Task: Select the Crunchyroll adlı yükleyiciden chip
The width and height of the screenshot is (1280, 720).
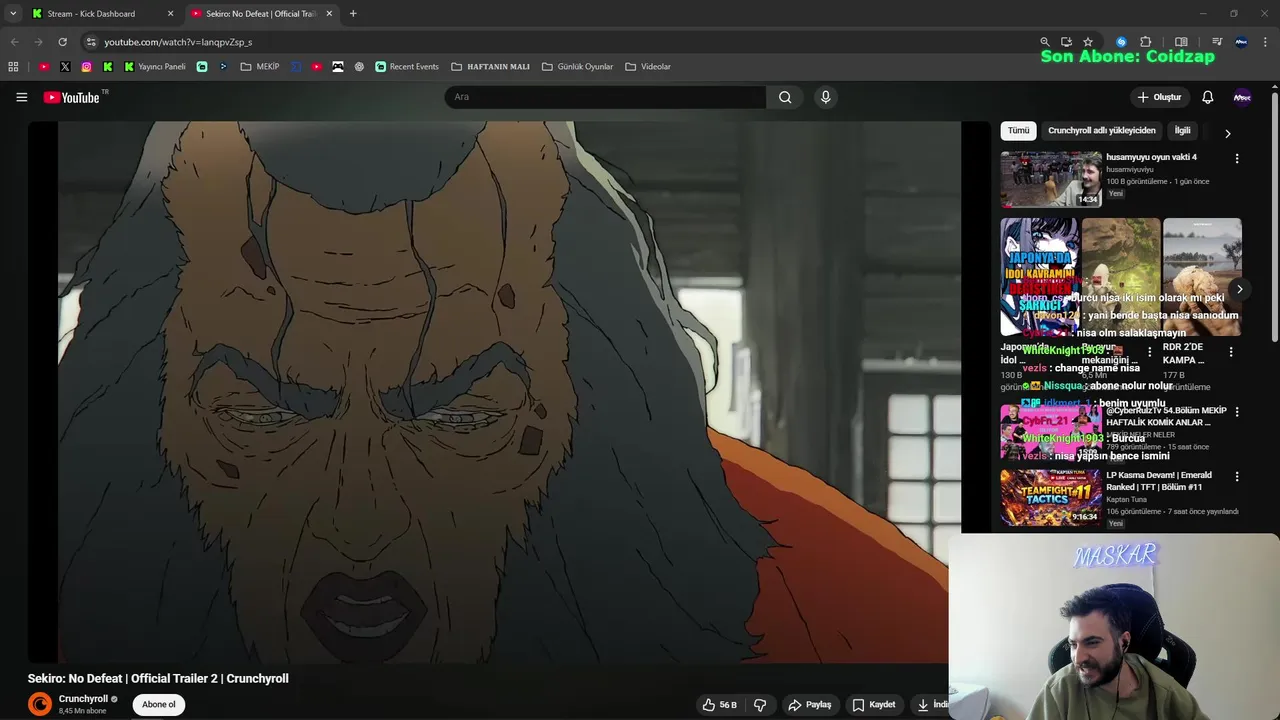Action: (1101, 131)
